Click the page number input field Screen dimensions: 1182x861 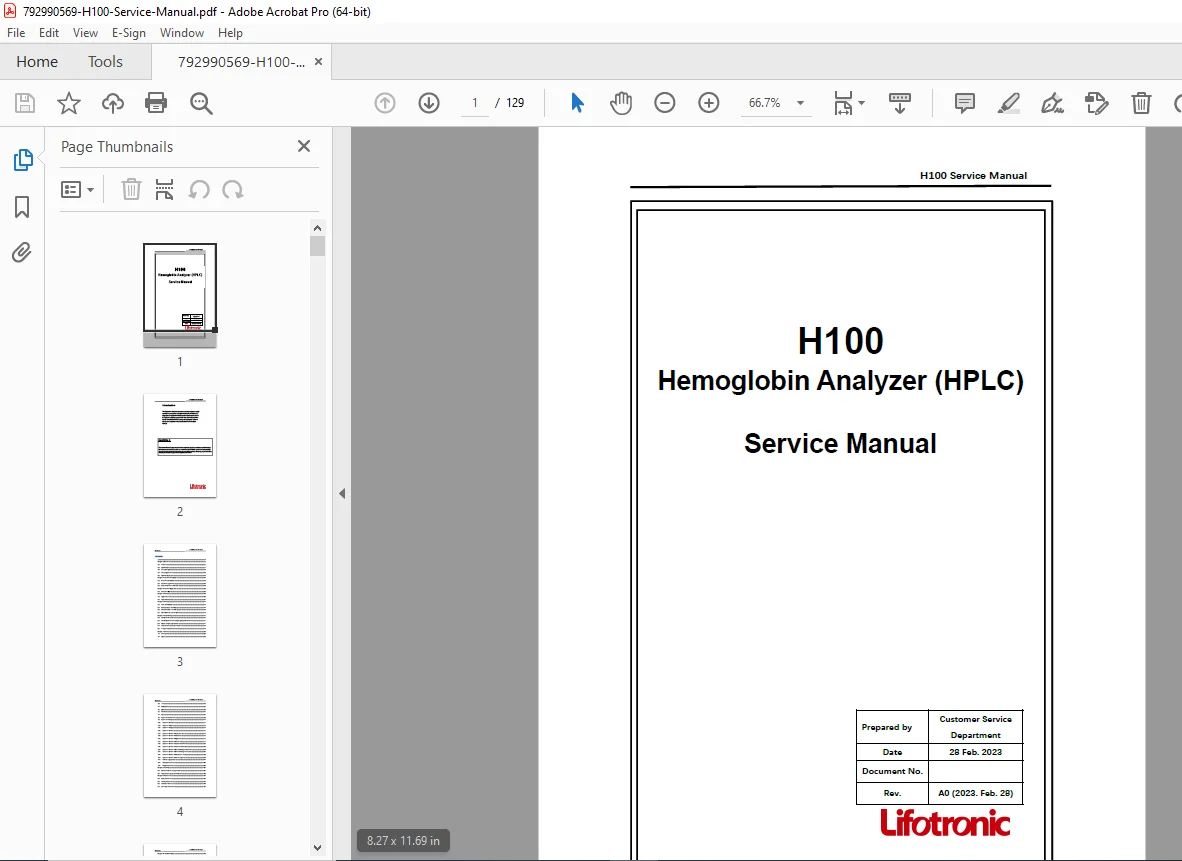(475, 103)
